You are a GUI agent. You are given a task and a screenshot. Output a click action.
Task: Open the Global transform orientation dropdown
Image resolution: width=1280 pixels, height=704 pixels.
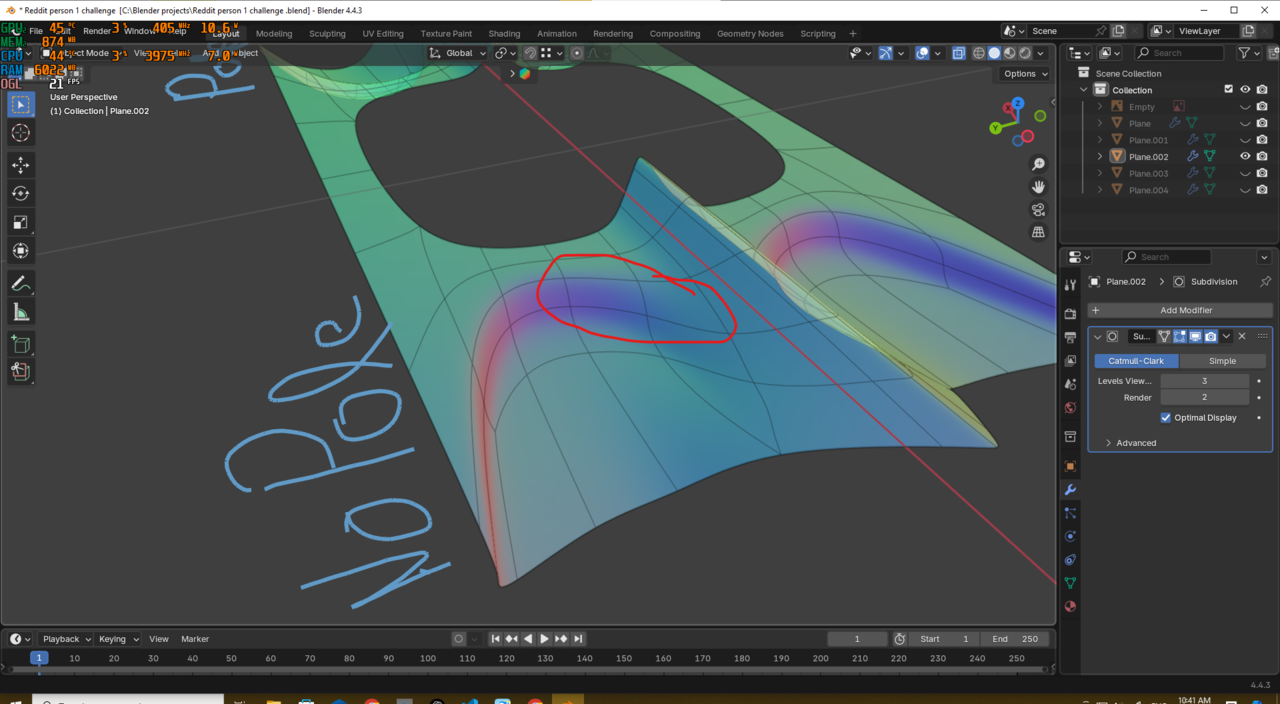click(458, 53)
